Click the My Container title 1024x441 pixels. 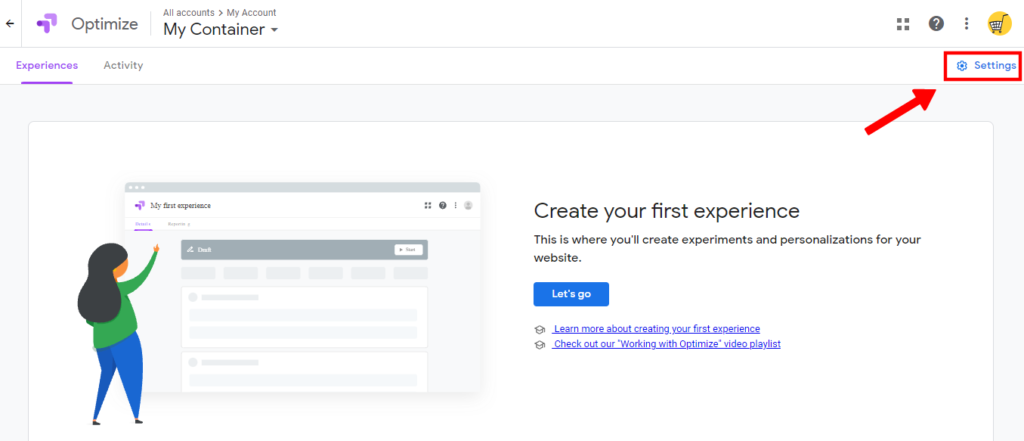click(x=214, y=29)
